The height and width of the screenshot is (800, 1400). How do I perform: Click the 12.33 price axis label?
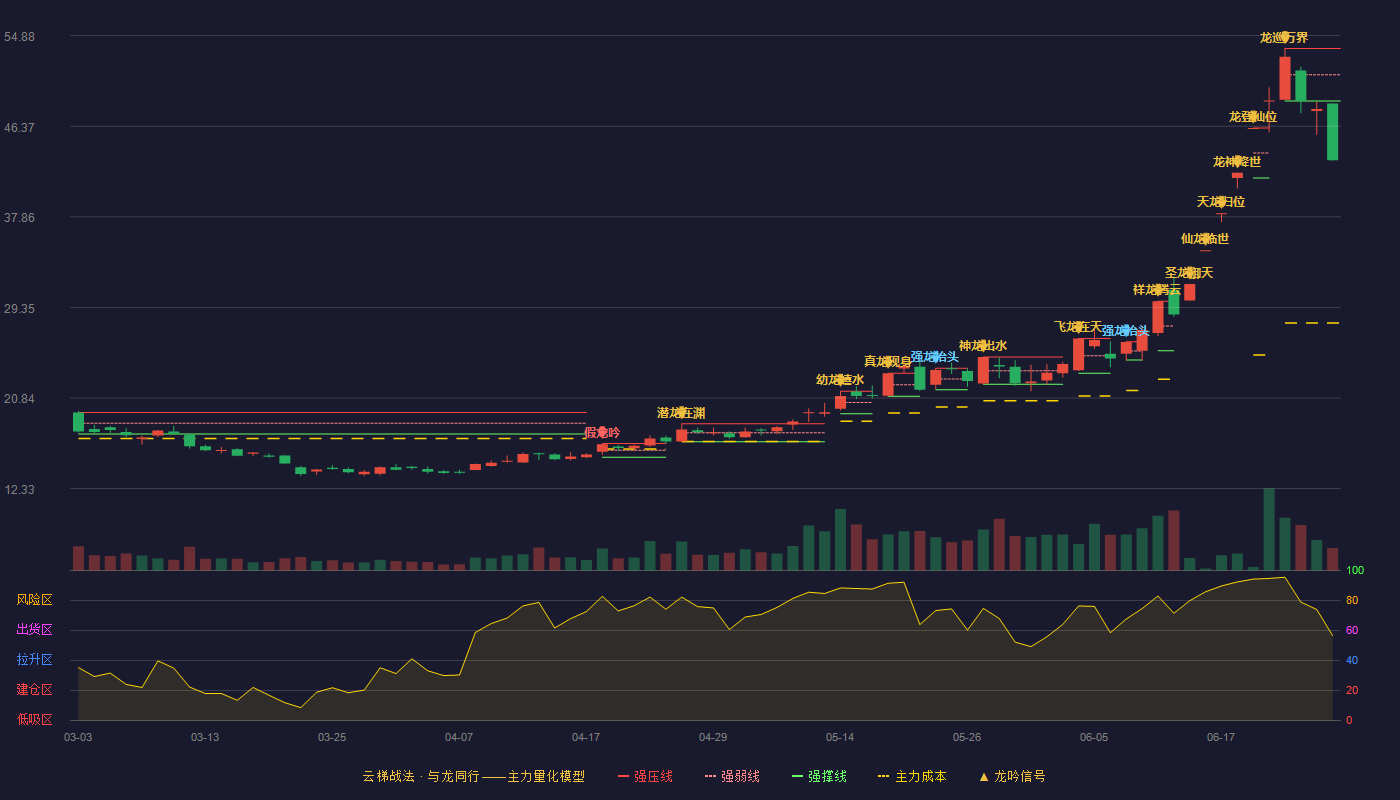coord(19,490)
